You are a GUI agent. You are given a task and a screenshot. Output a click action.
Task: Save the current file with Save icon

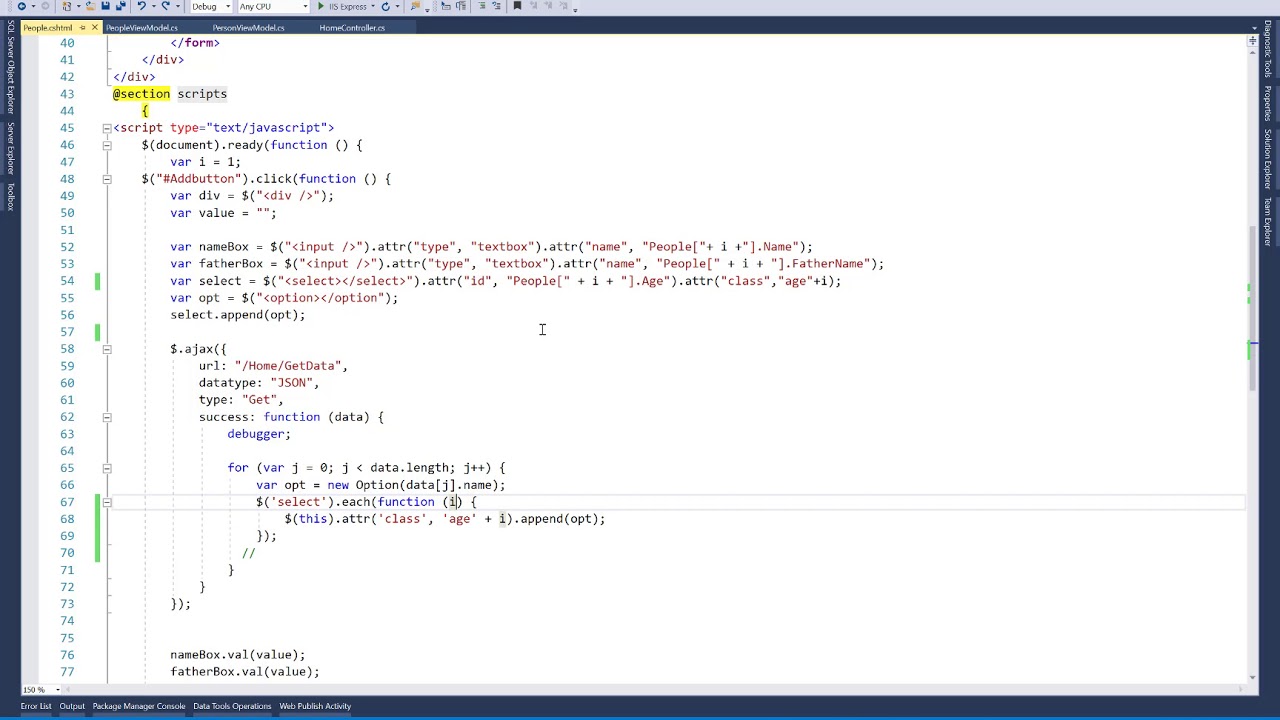coord(105,6)
